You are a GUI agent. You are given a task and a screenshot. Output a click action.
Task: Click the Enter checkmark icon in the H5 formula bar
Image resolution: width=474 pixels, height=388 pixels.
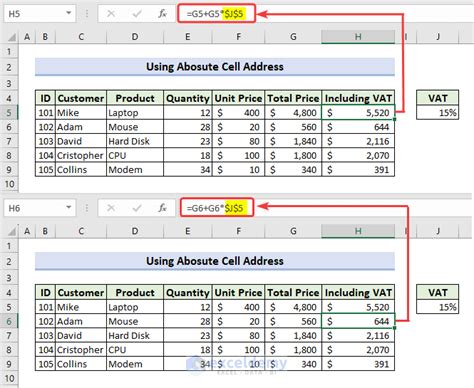click(137, 14)
